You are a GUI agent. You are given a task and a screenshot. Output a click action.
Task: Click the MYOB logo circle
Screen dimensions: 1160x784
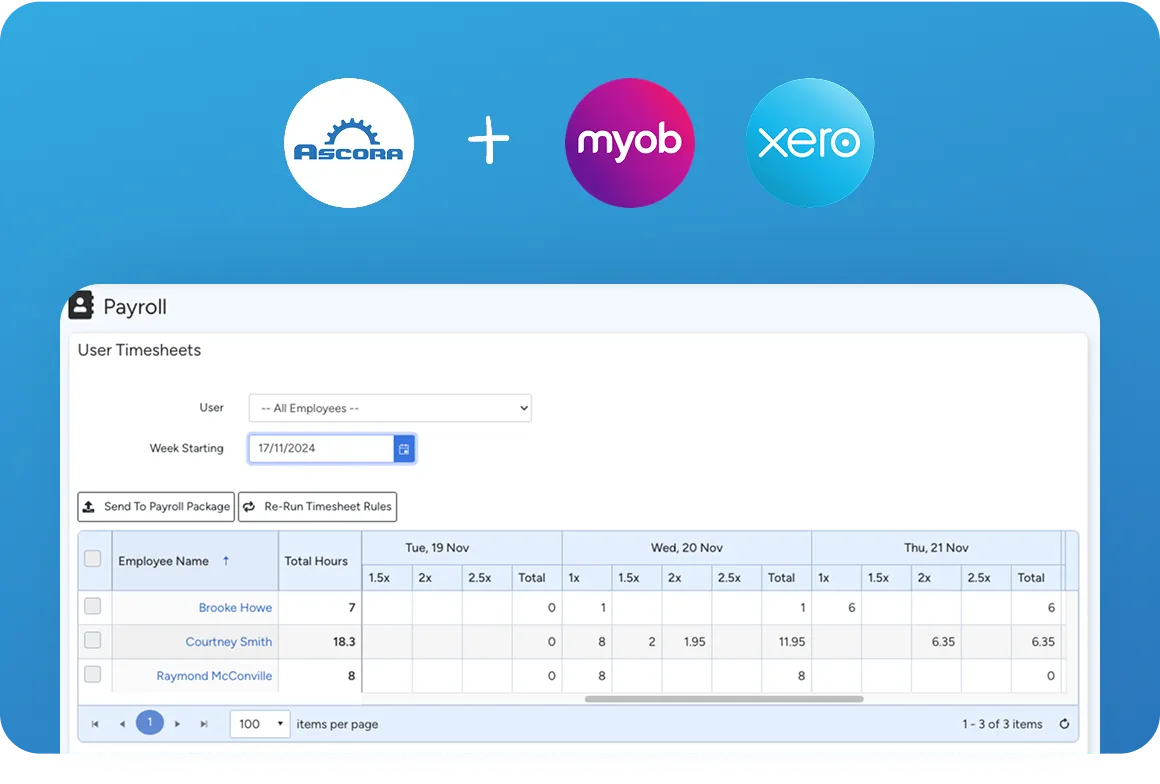(630, 143)
